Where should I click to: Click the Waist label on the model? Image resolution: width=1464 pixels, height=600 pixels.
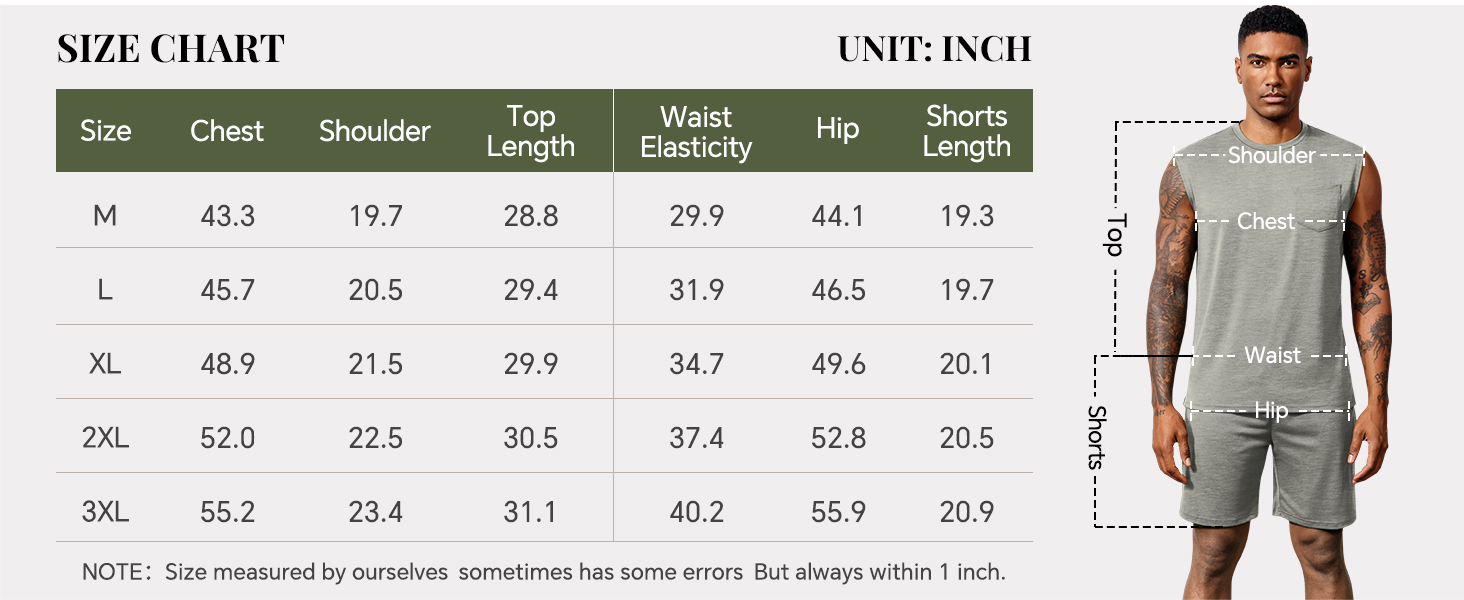click(x=1272, y=355)
